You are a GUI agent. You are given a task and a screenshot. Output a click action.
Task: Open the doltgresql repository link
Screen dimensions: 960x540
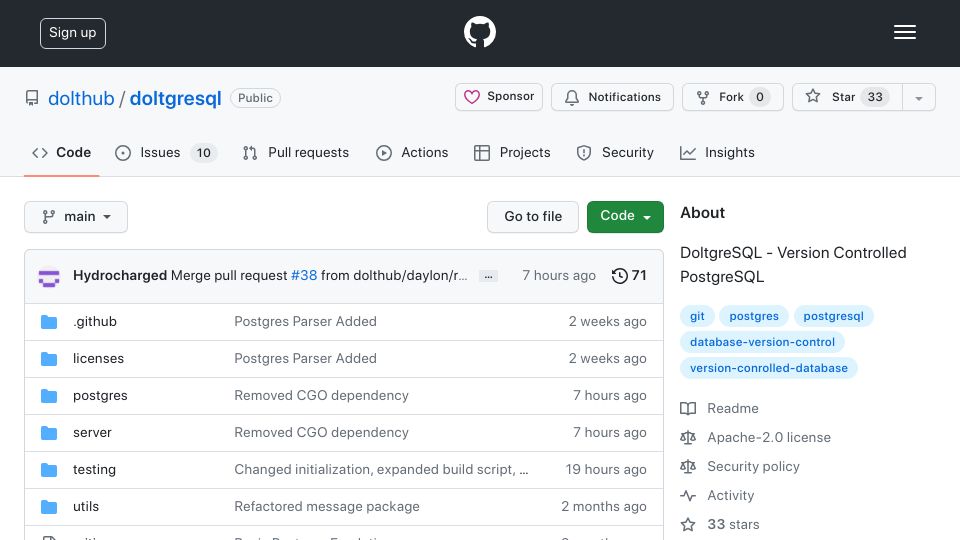[x=175, y=99]
